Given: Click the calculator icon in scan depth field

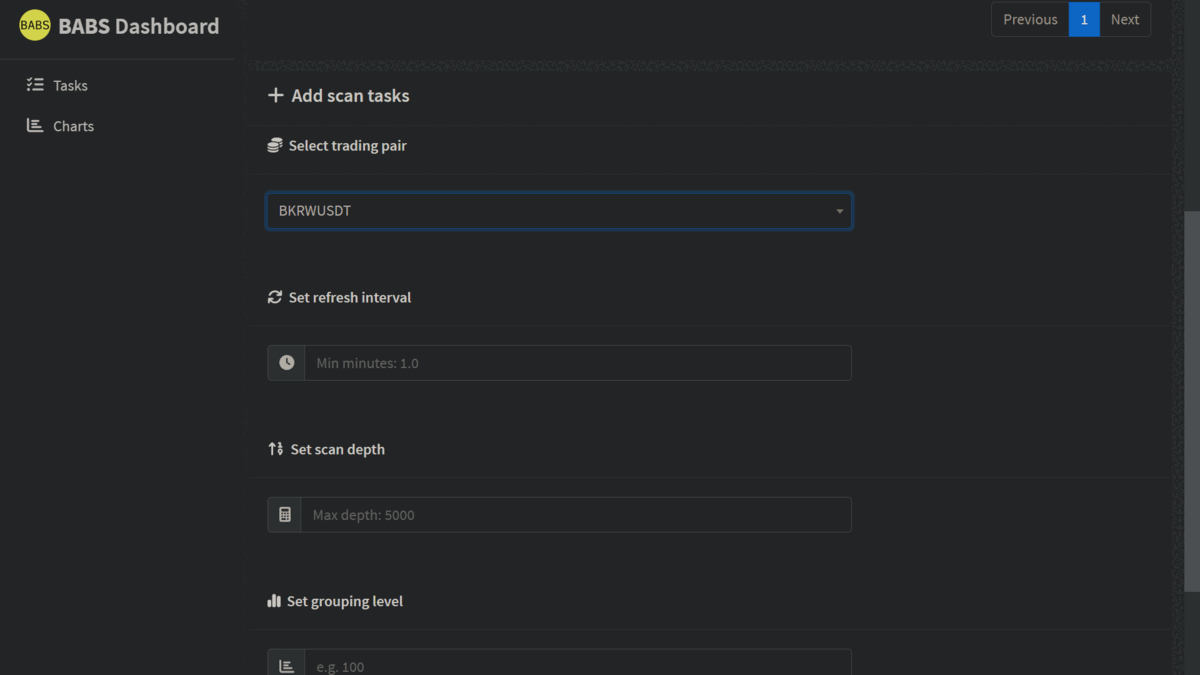Looking at the screenshot, I should [285, 515].
